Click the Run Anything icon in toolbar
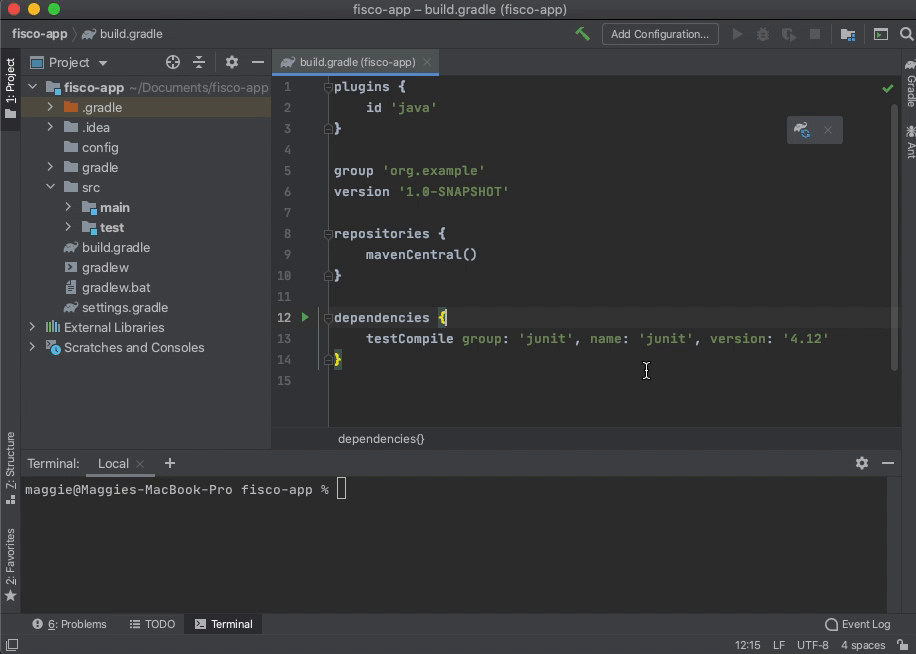This screenshot has height=654, width=916. 881,34
